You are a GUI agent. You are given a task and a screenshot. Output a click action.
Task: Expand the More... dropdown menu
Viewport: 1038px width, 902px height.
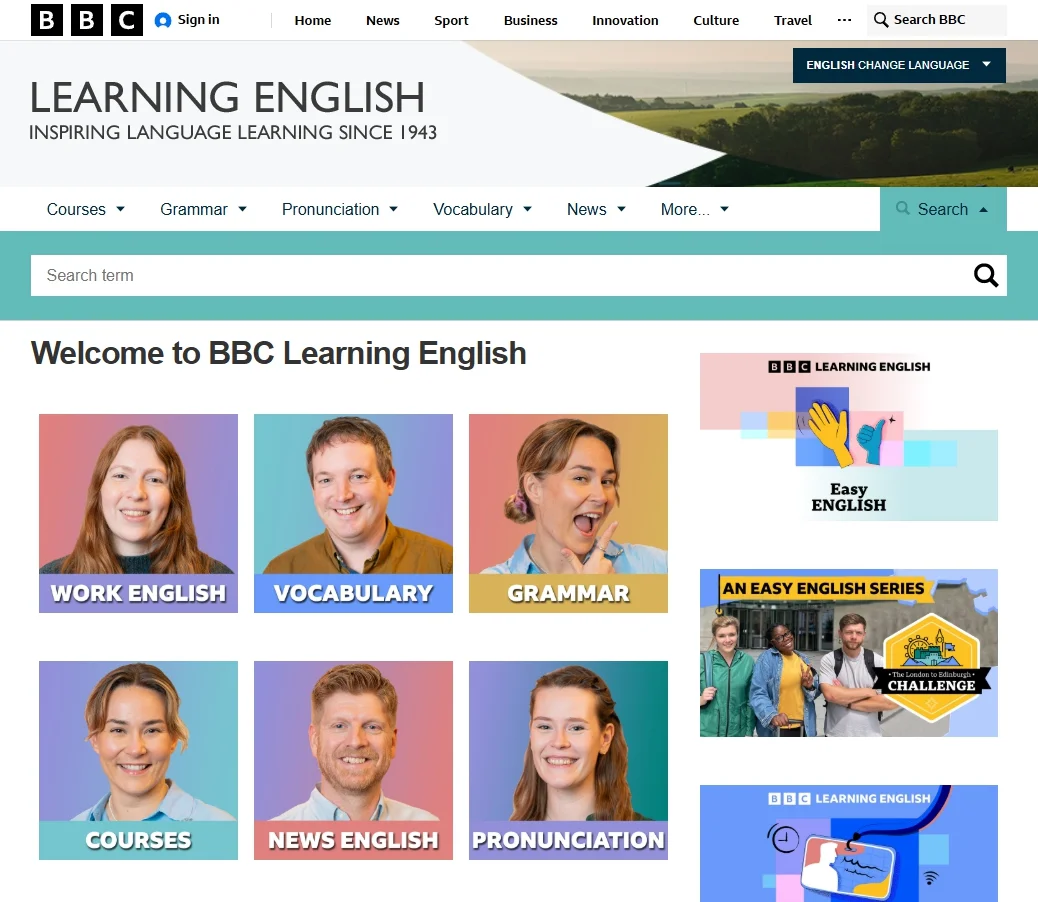click(694, 209)
